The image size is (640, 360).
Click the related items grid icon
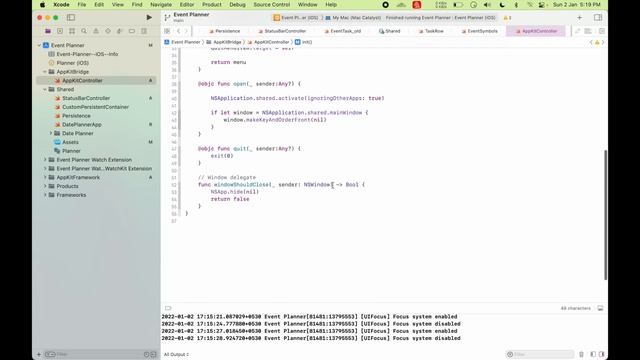(167, 31)
